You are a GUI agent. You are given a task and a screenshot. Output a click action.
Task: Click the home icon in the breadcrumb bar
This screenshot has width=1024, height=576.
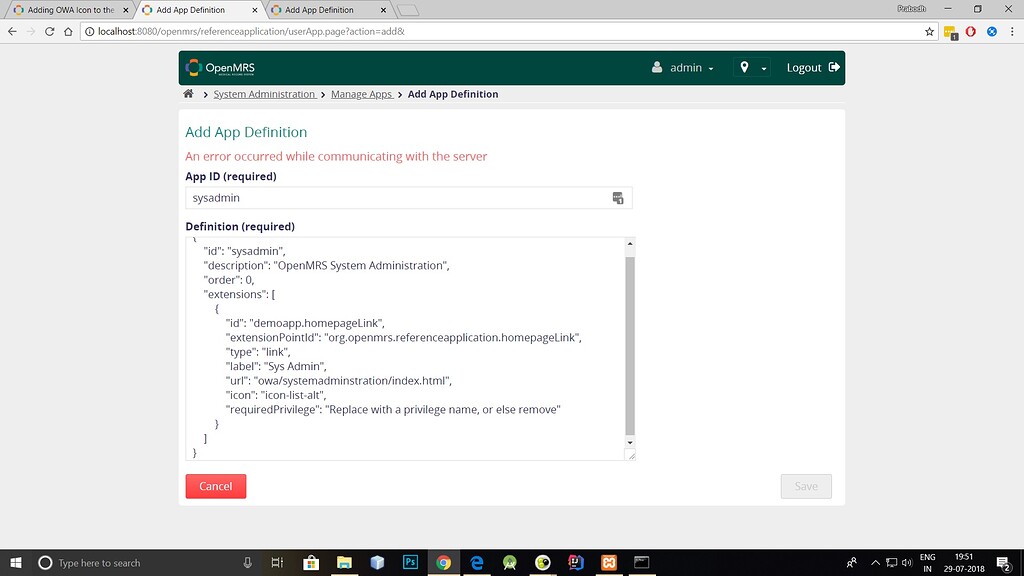coord(188,93)
